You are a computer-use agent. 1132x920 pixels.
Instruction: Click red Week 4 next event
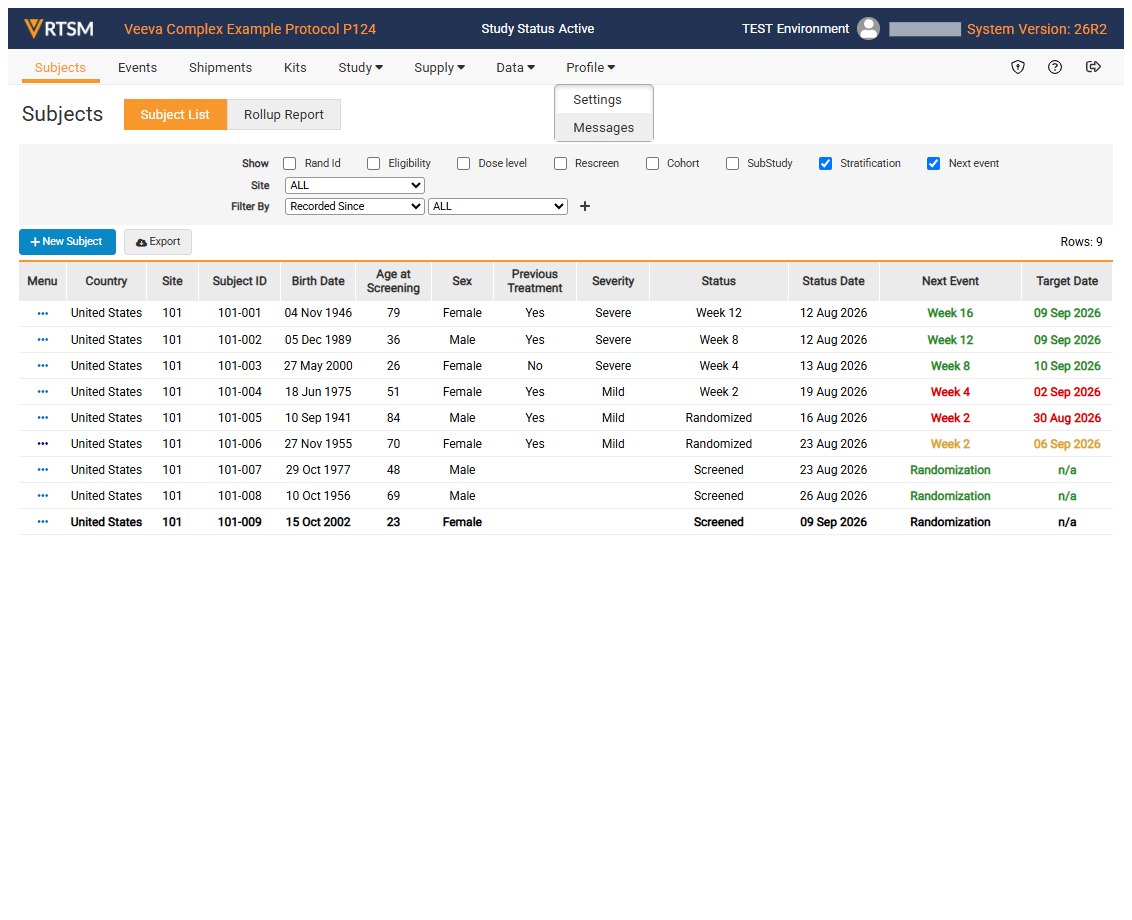(x=950, y=392)
